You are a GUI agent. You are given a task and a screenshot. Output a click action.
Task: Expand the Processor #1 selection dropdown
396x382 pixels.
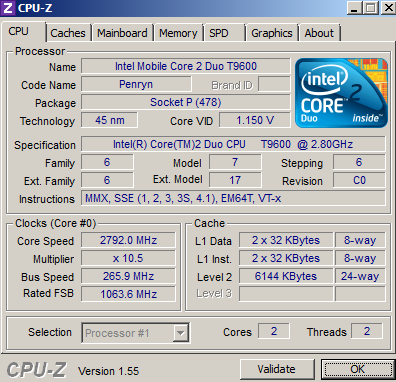(180, 333)
